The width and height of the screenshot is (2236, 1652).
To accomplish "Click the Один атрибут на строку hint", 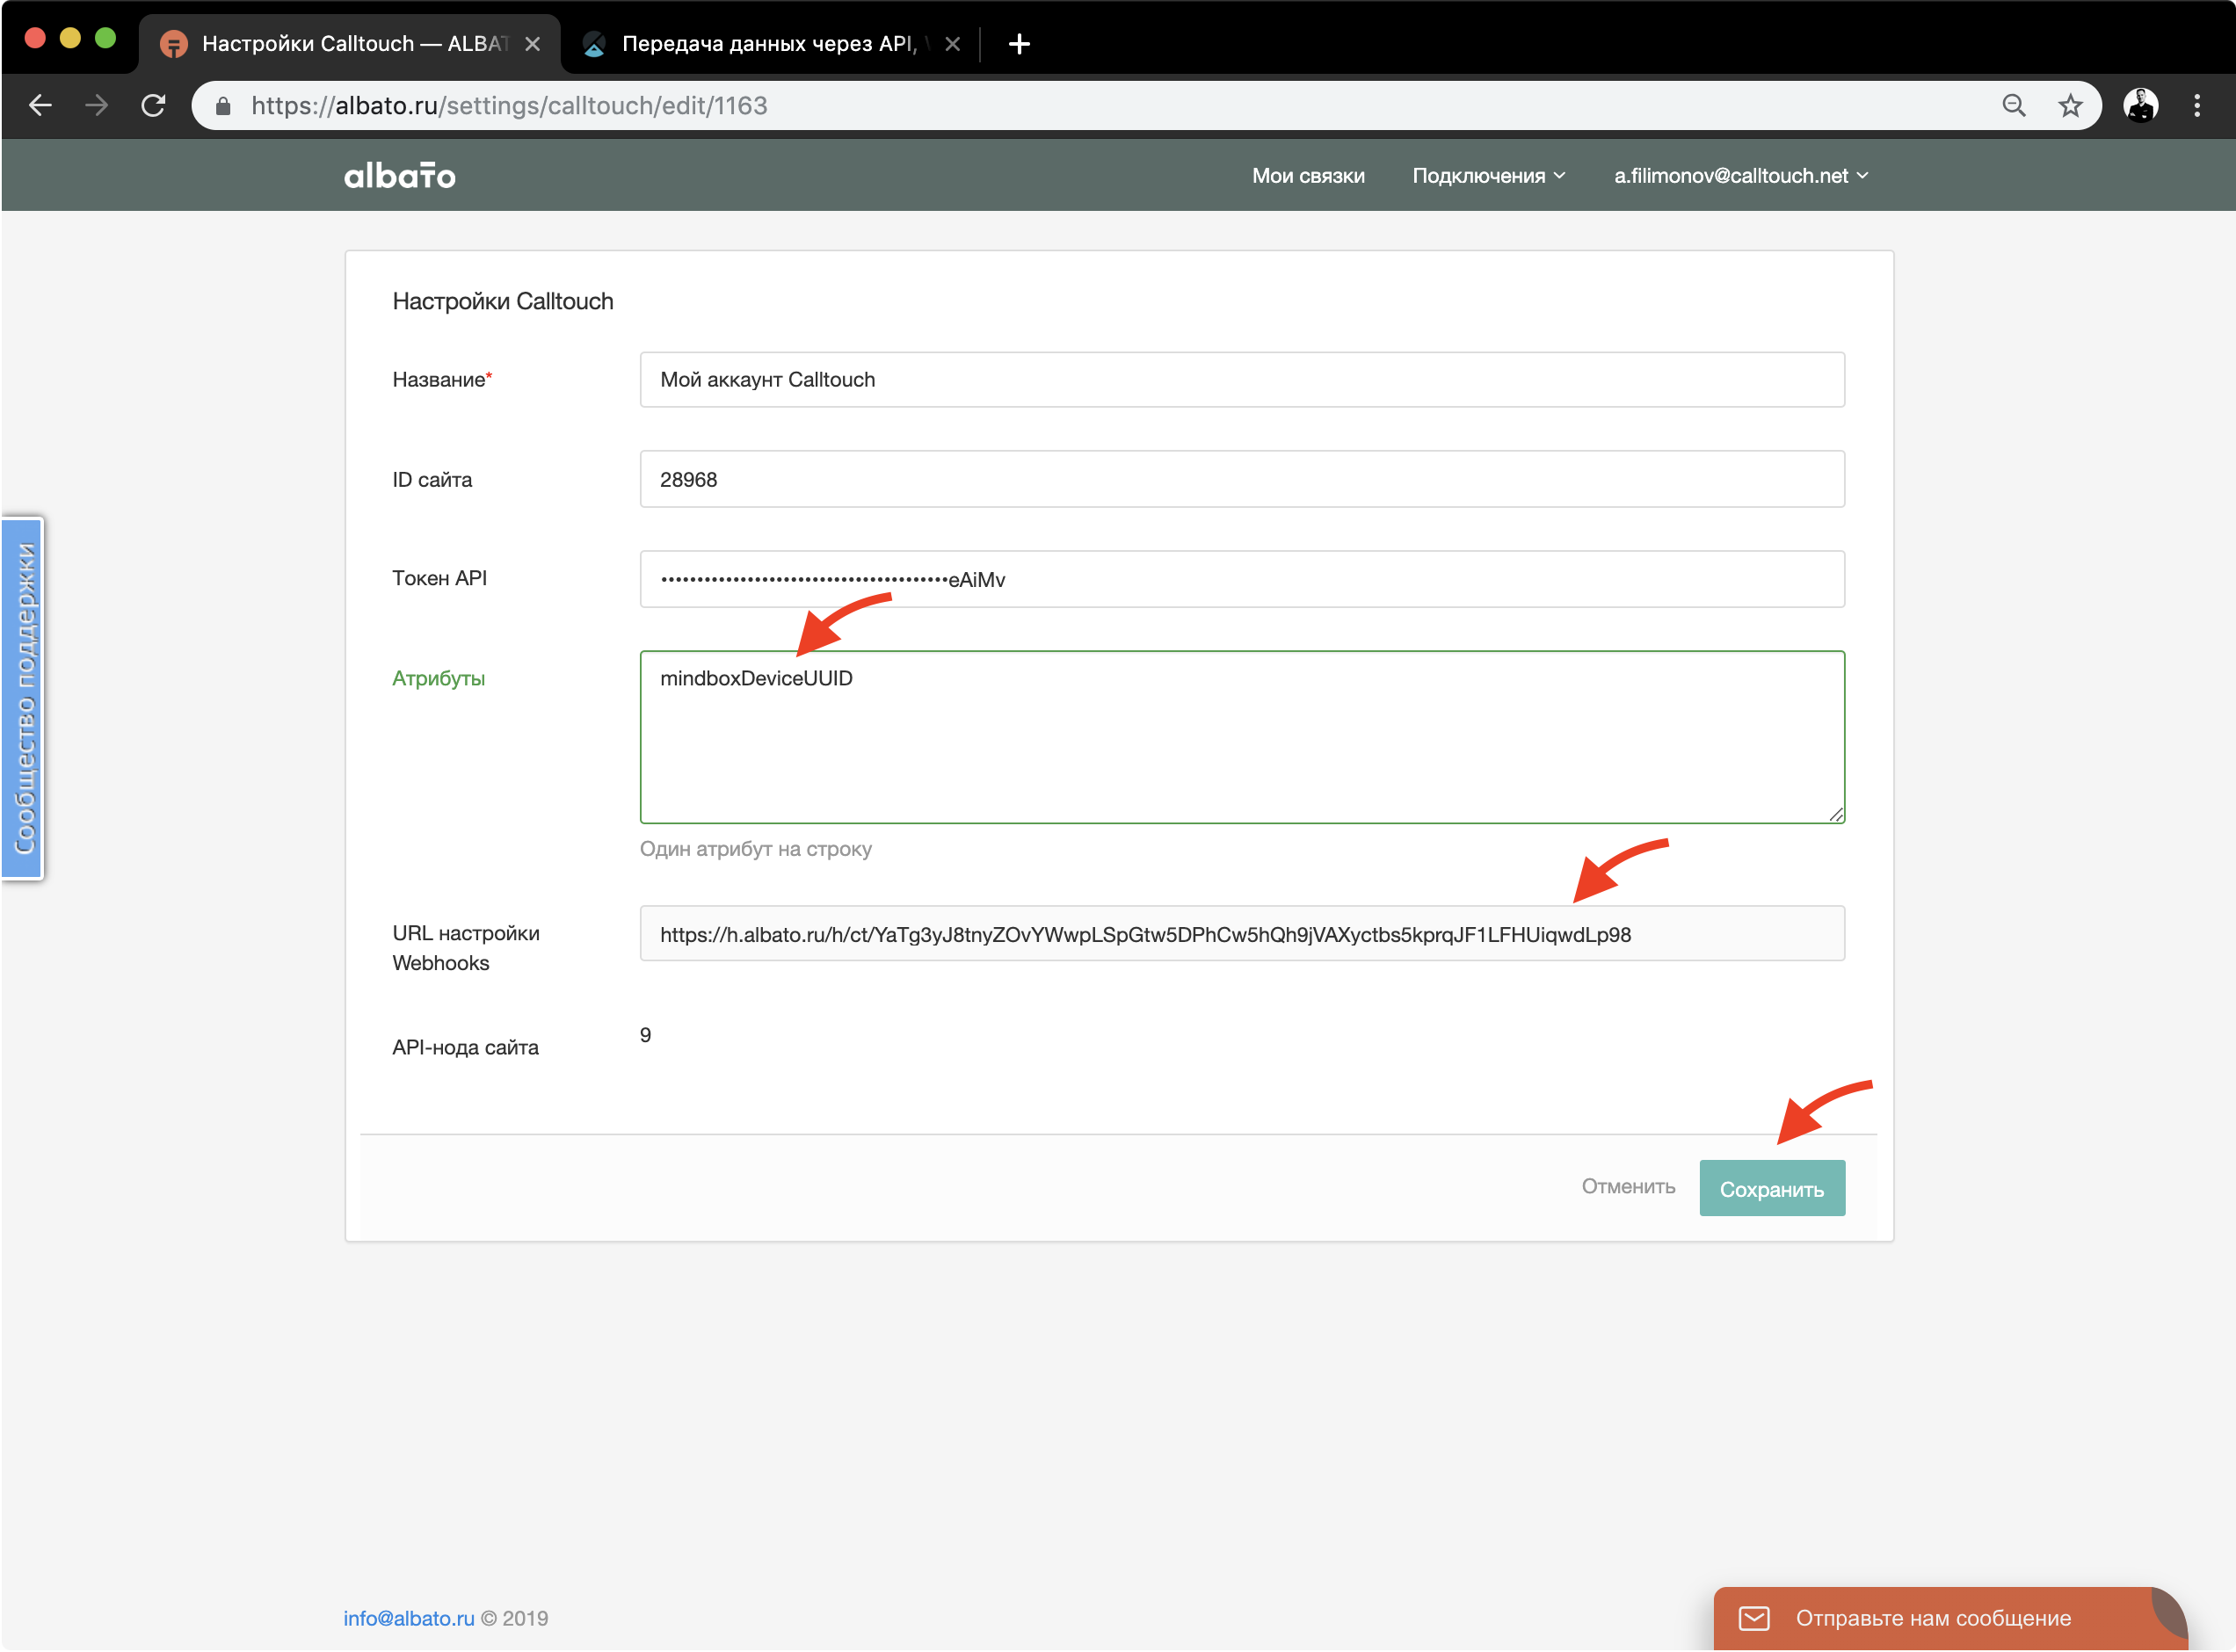I will [756, 849].
